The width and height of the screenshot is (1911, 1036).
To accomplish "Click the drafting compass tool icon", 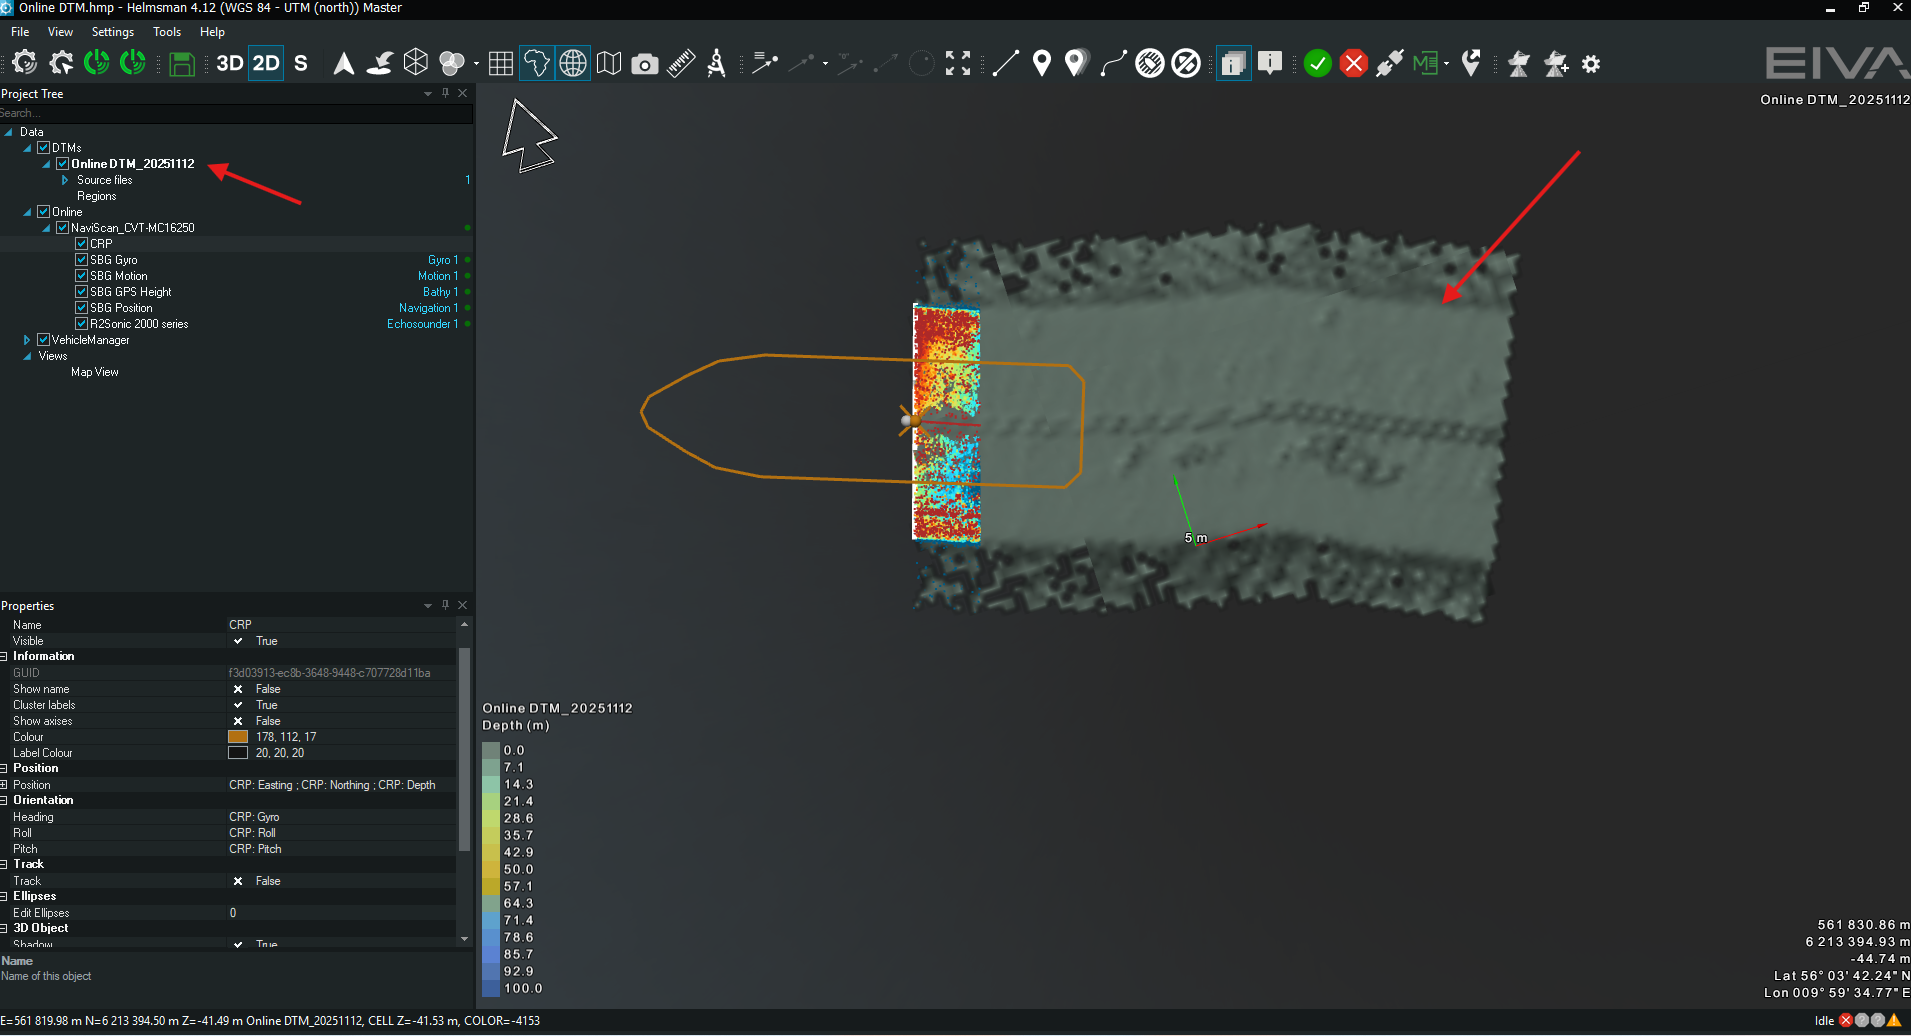I will click(717, 64).
